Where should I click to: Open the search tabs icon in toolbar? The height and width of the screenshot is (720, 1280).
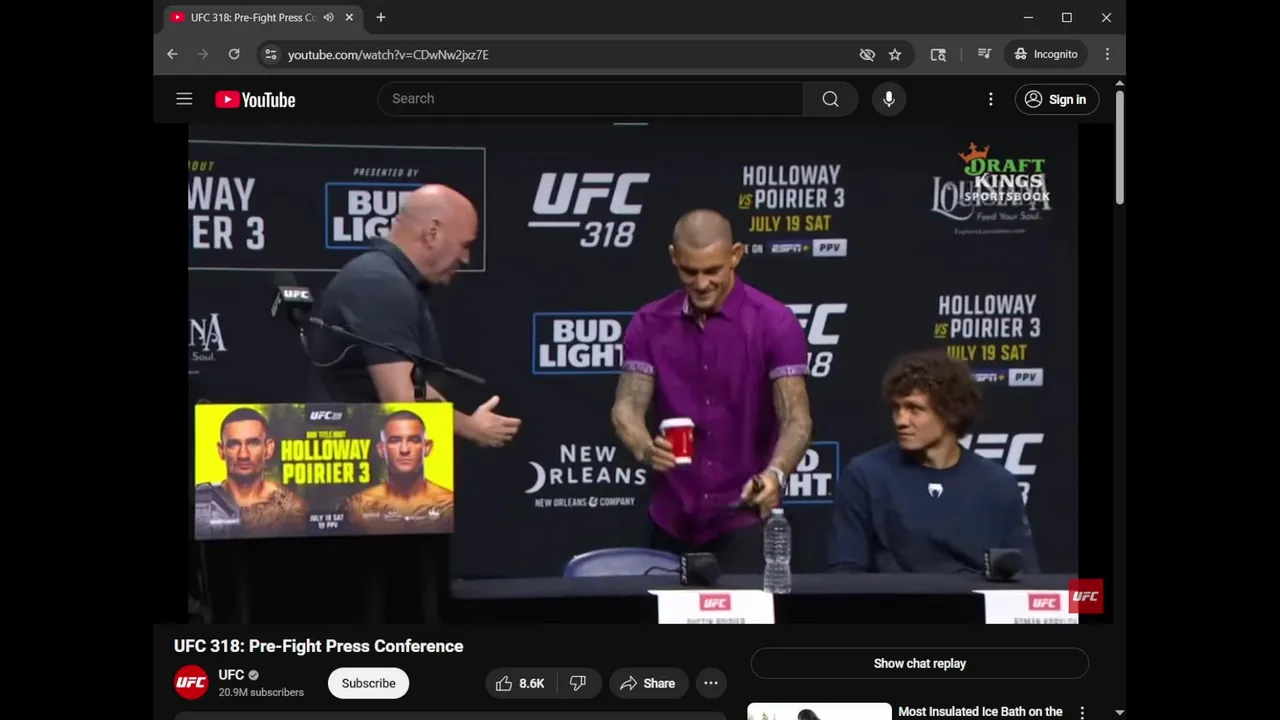(938, 55)
